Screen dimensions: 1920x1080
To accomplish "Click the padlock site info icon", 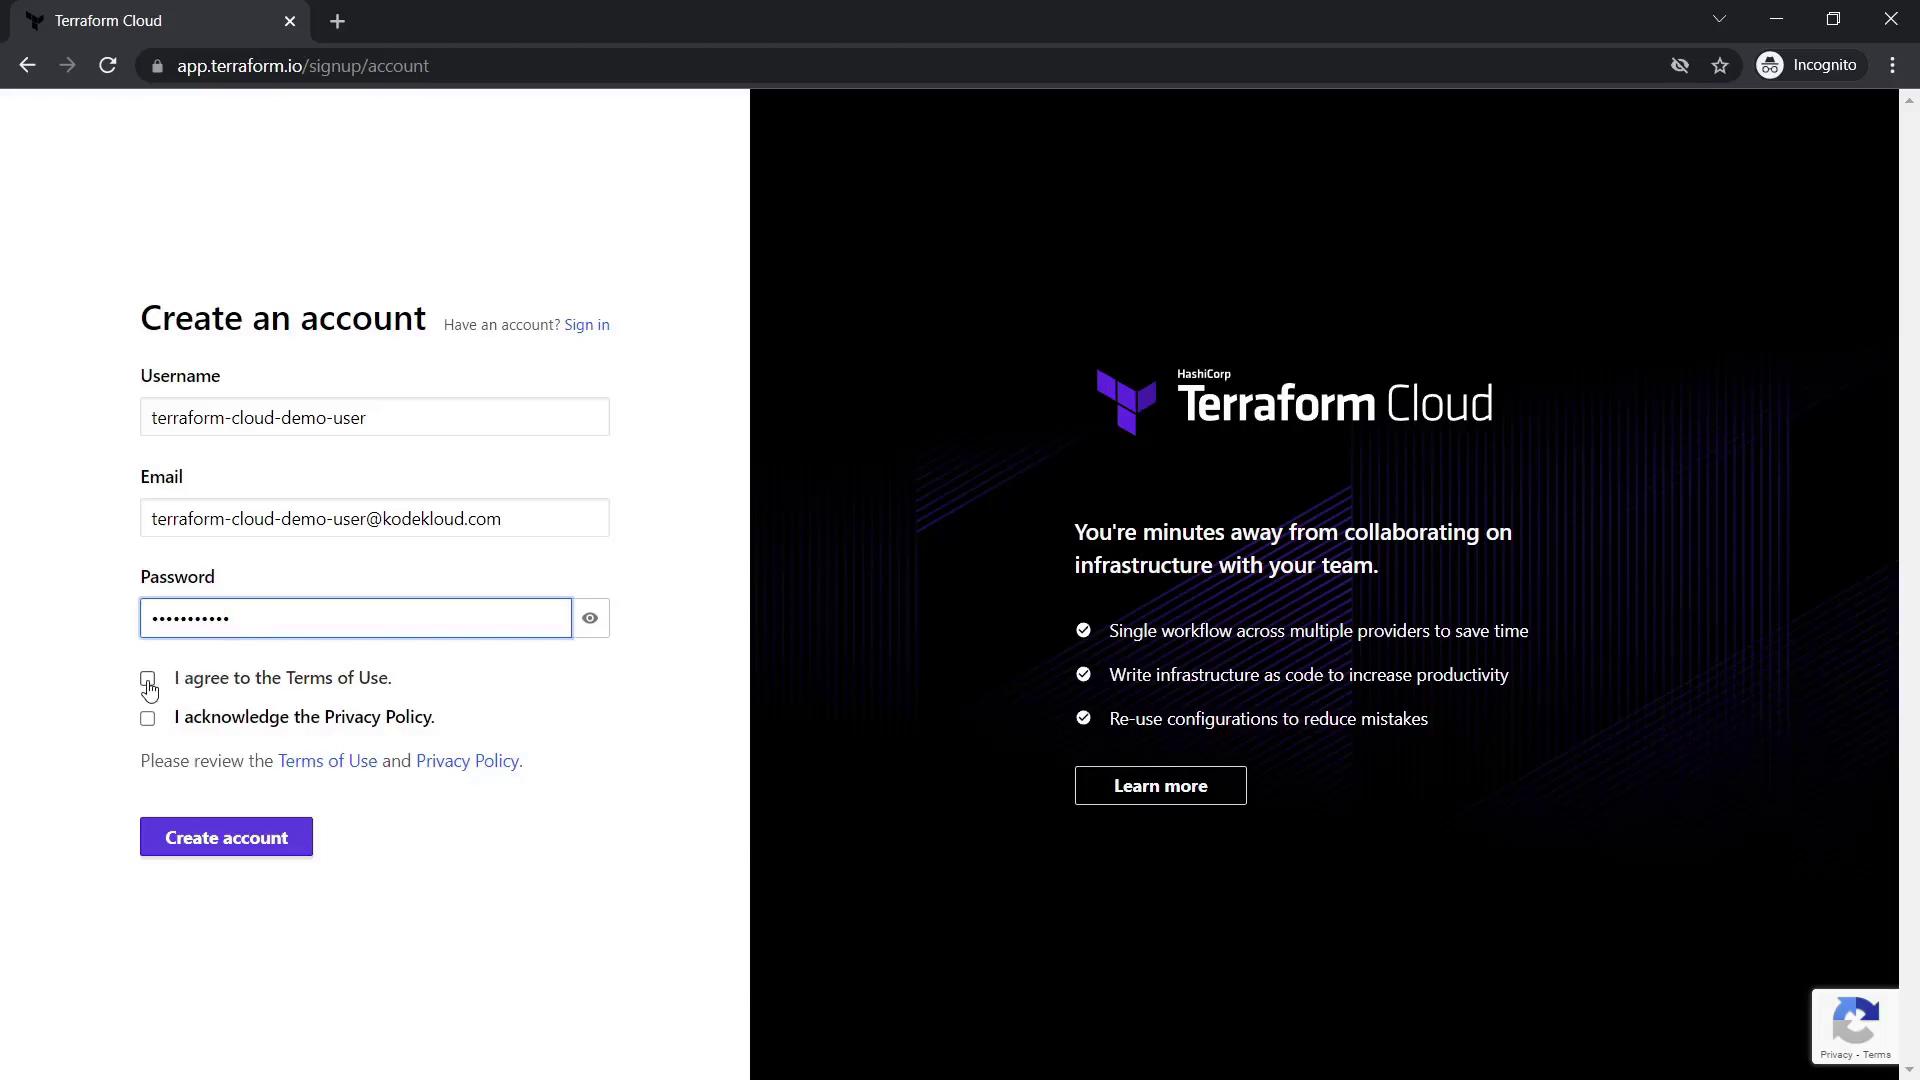I will (157, 66).
